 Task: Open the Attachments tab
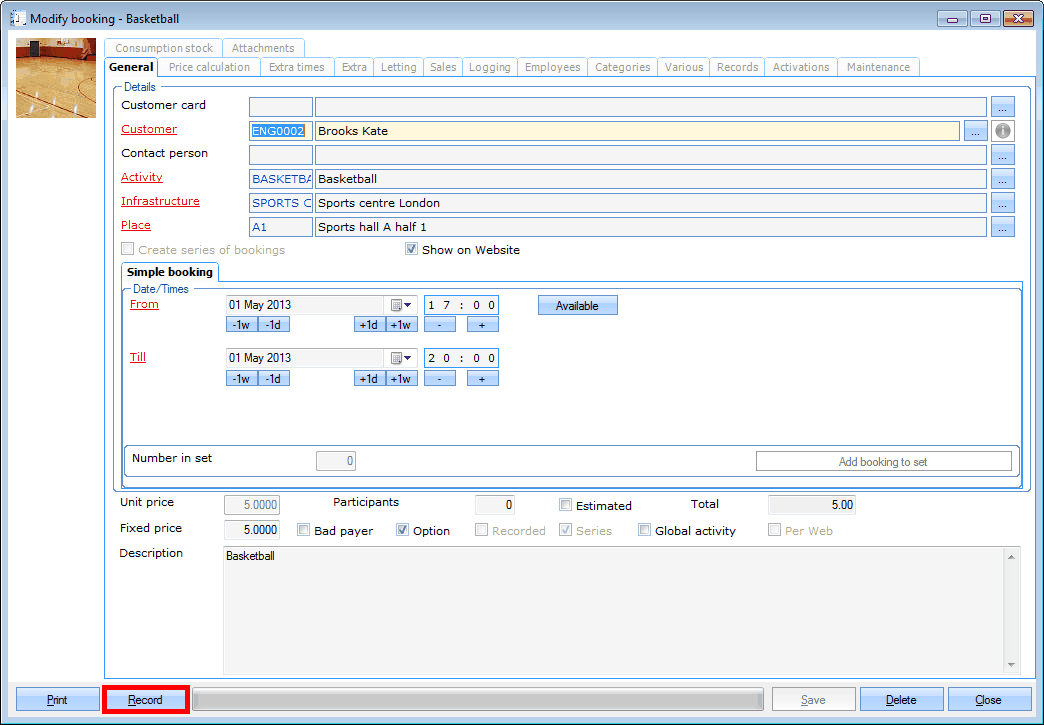(x=263, y=47)
